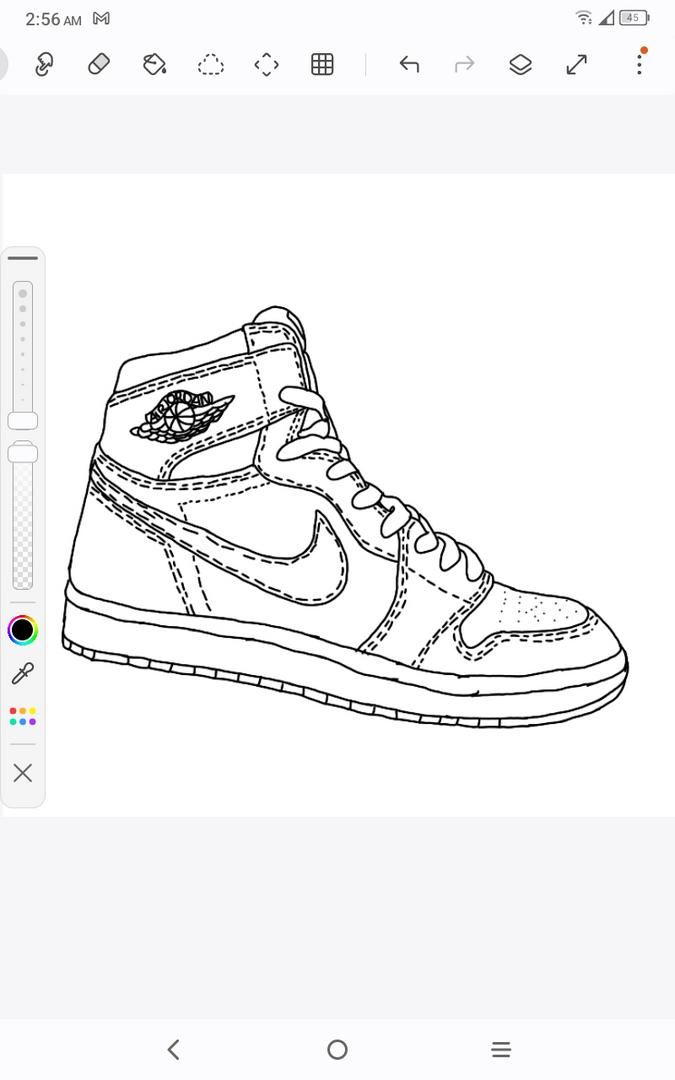Image resolution: width=675 pixels, height=1080 pixels.
Task: Tap the side panel handle bar
Action: 23,258
